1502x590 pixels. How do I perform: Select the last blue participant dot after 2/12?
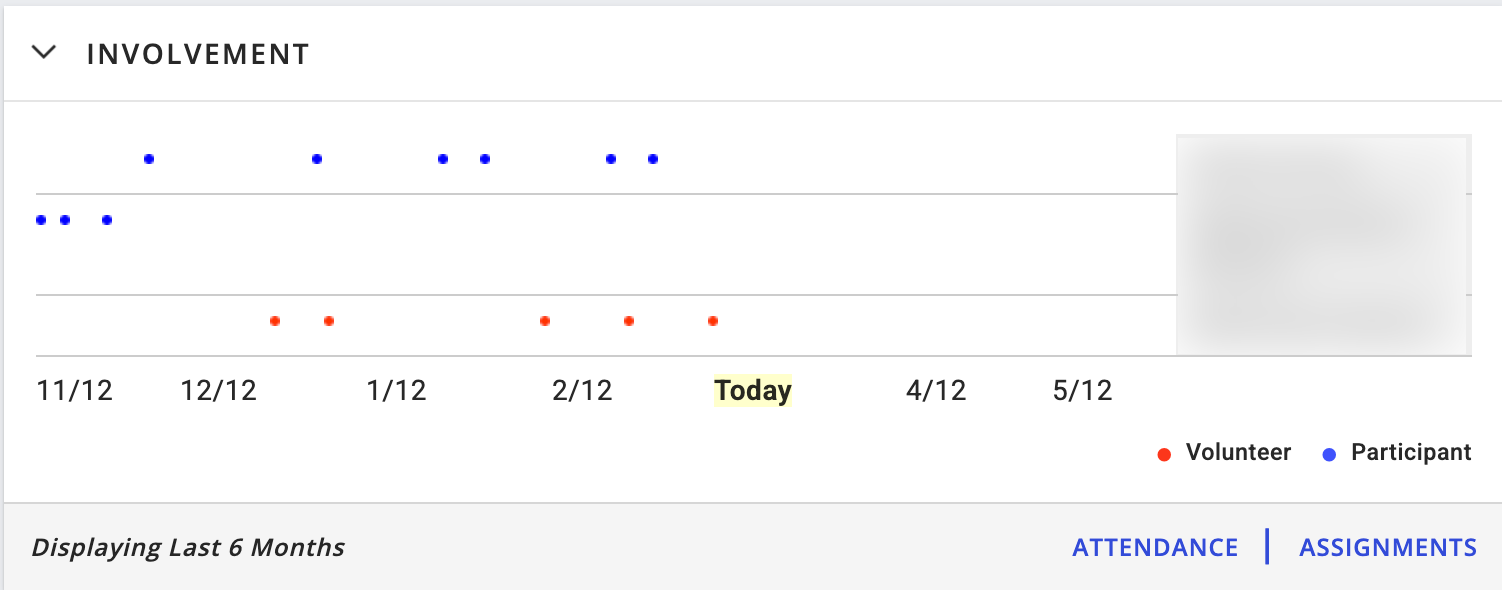tap(653, 159)
